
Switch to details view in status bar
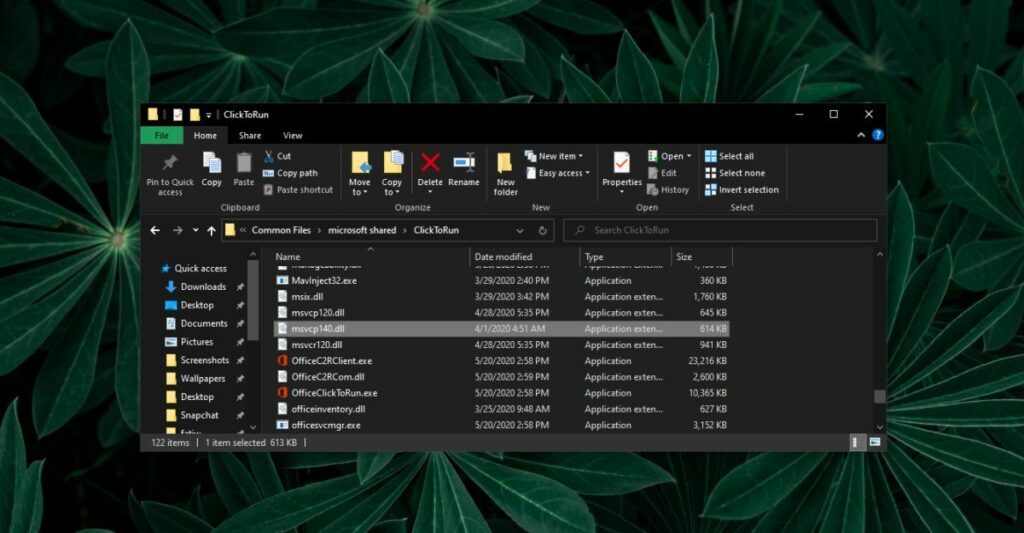(x=857, y=442)
